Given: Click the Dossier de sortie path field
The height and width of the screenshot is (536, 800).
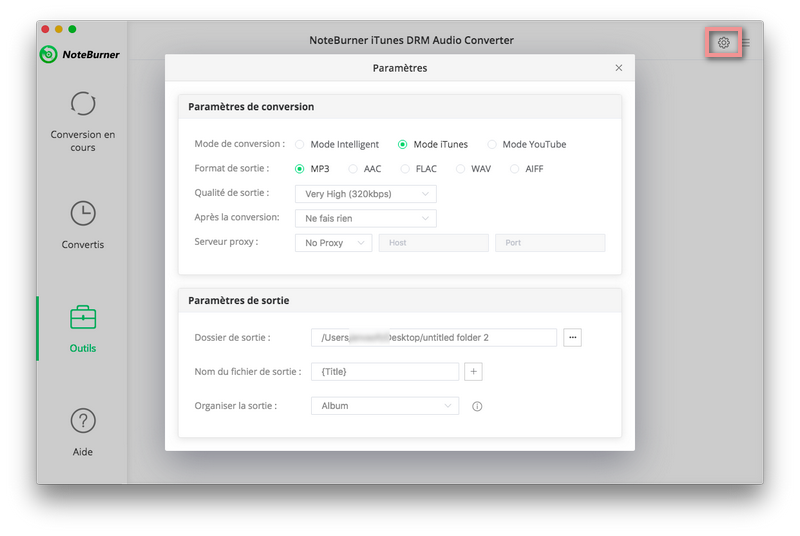Looking at the screenshot, I should [x=434, y=338].
